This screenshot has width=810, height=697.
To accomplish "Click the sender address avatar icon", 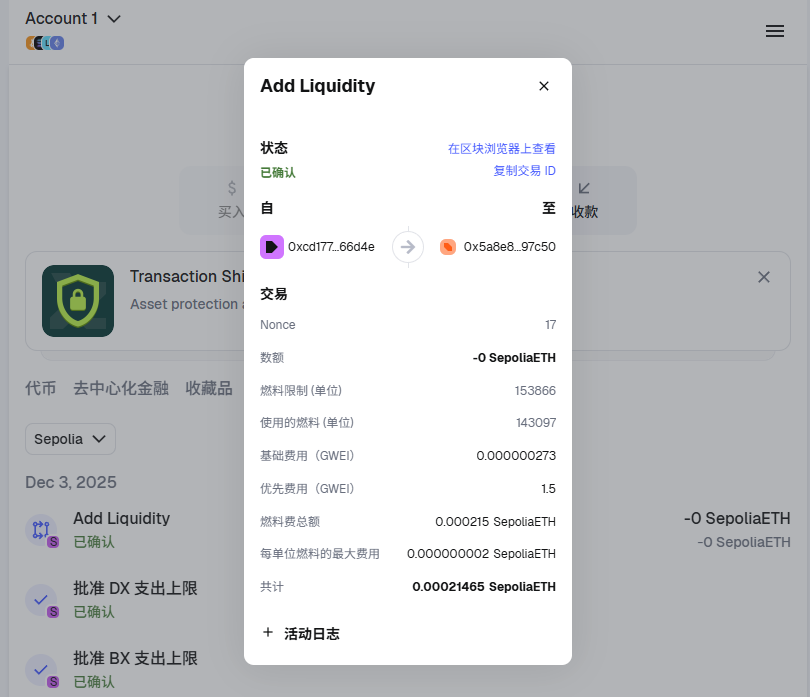I will (x=272, y=247).
